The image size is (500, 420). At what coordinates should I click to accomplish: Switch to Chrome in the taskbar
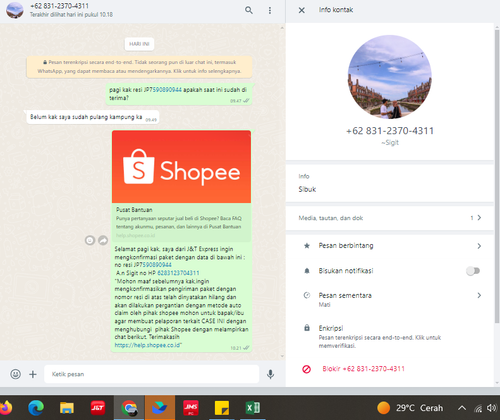(x=129, y=408)
